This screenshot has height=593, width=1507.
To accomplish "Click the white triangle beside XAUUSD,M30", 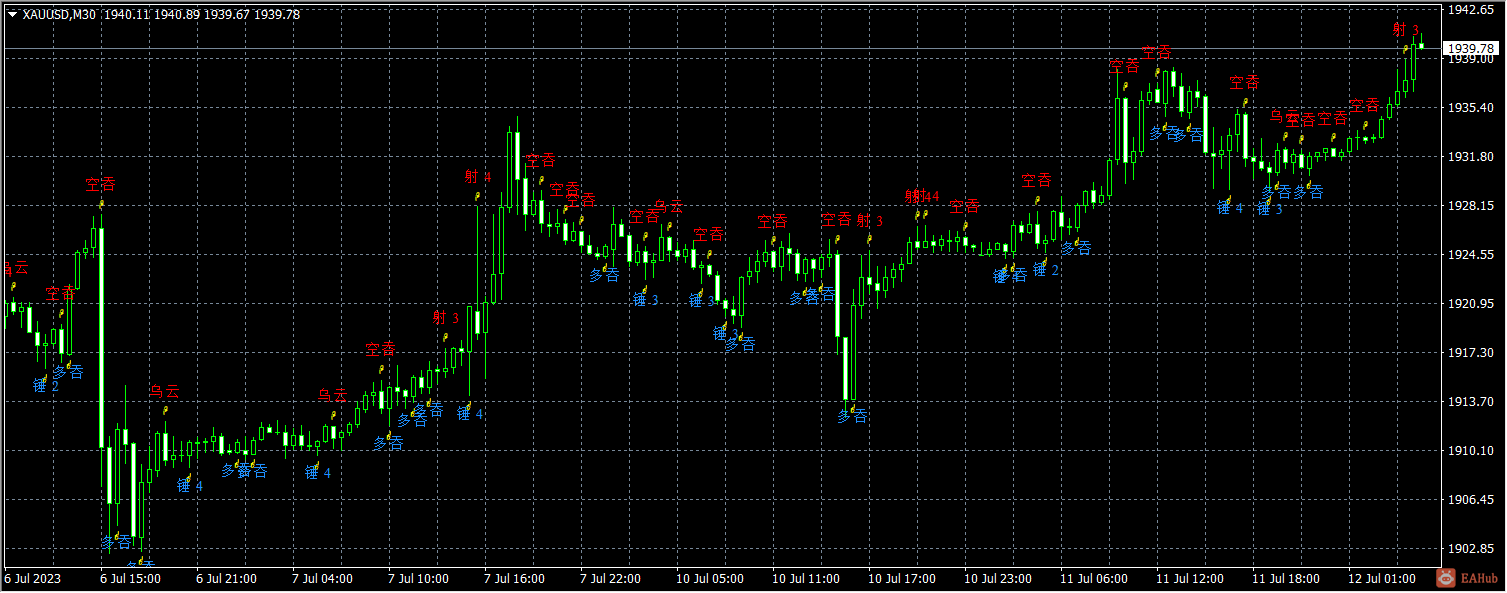I will (12, 15).
